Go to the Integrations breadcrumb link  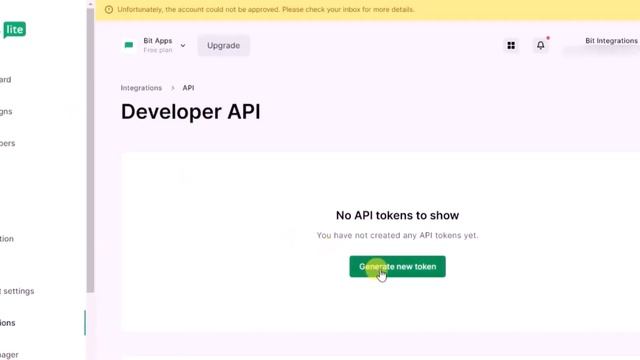click(x=141, y=88)
